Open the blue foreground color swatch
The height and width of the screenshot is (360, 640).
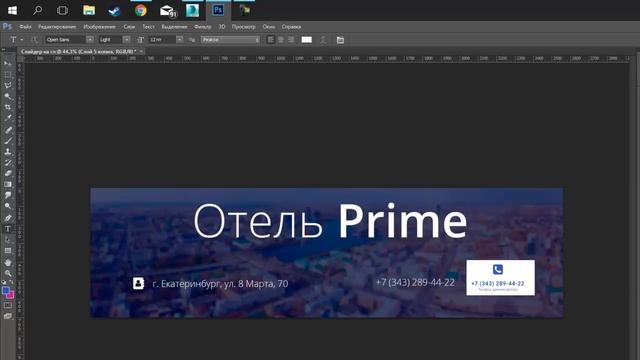5,291
